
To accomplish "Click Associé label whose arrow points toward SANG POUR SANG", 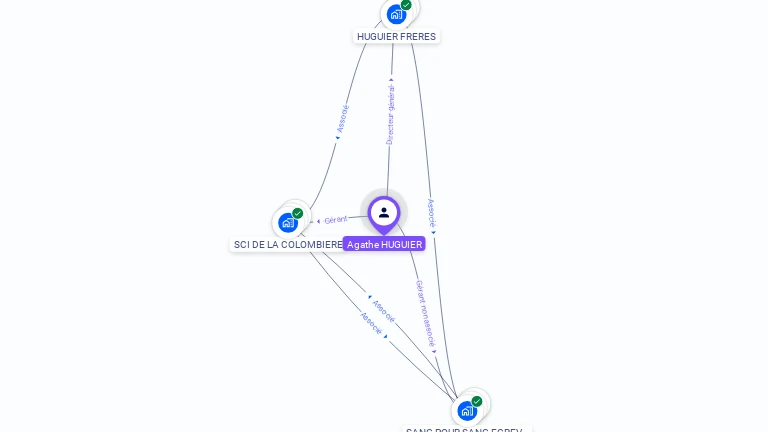I will (x=371, y=323).
